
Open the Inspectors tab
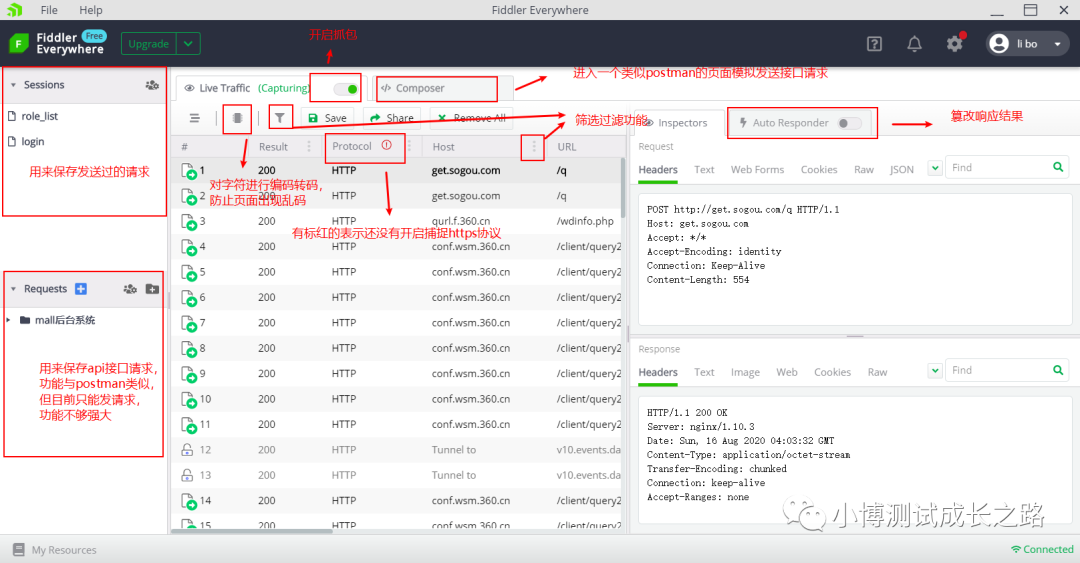[682, 123]
